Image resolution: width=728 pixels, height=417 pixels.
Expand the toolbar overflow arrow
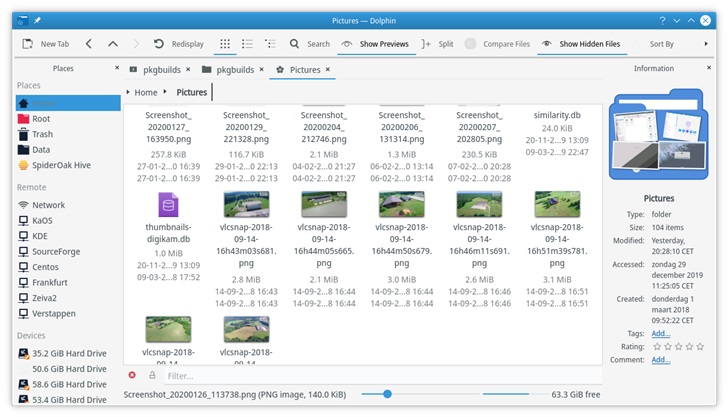click(x=706, y=44)
